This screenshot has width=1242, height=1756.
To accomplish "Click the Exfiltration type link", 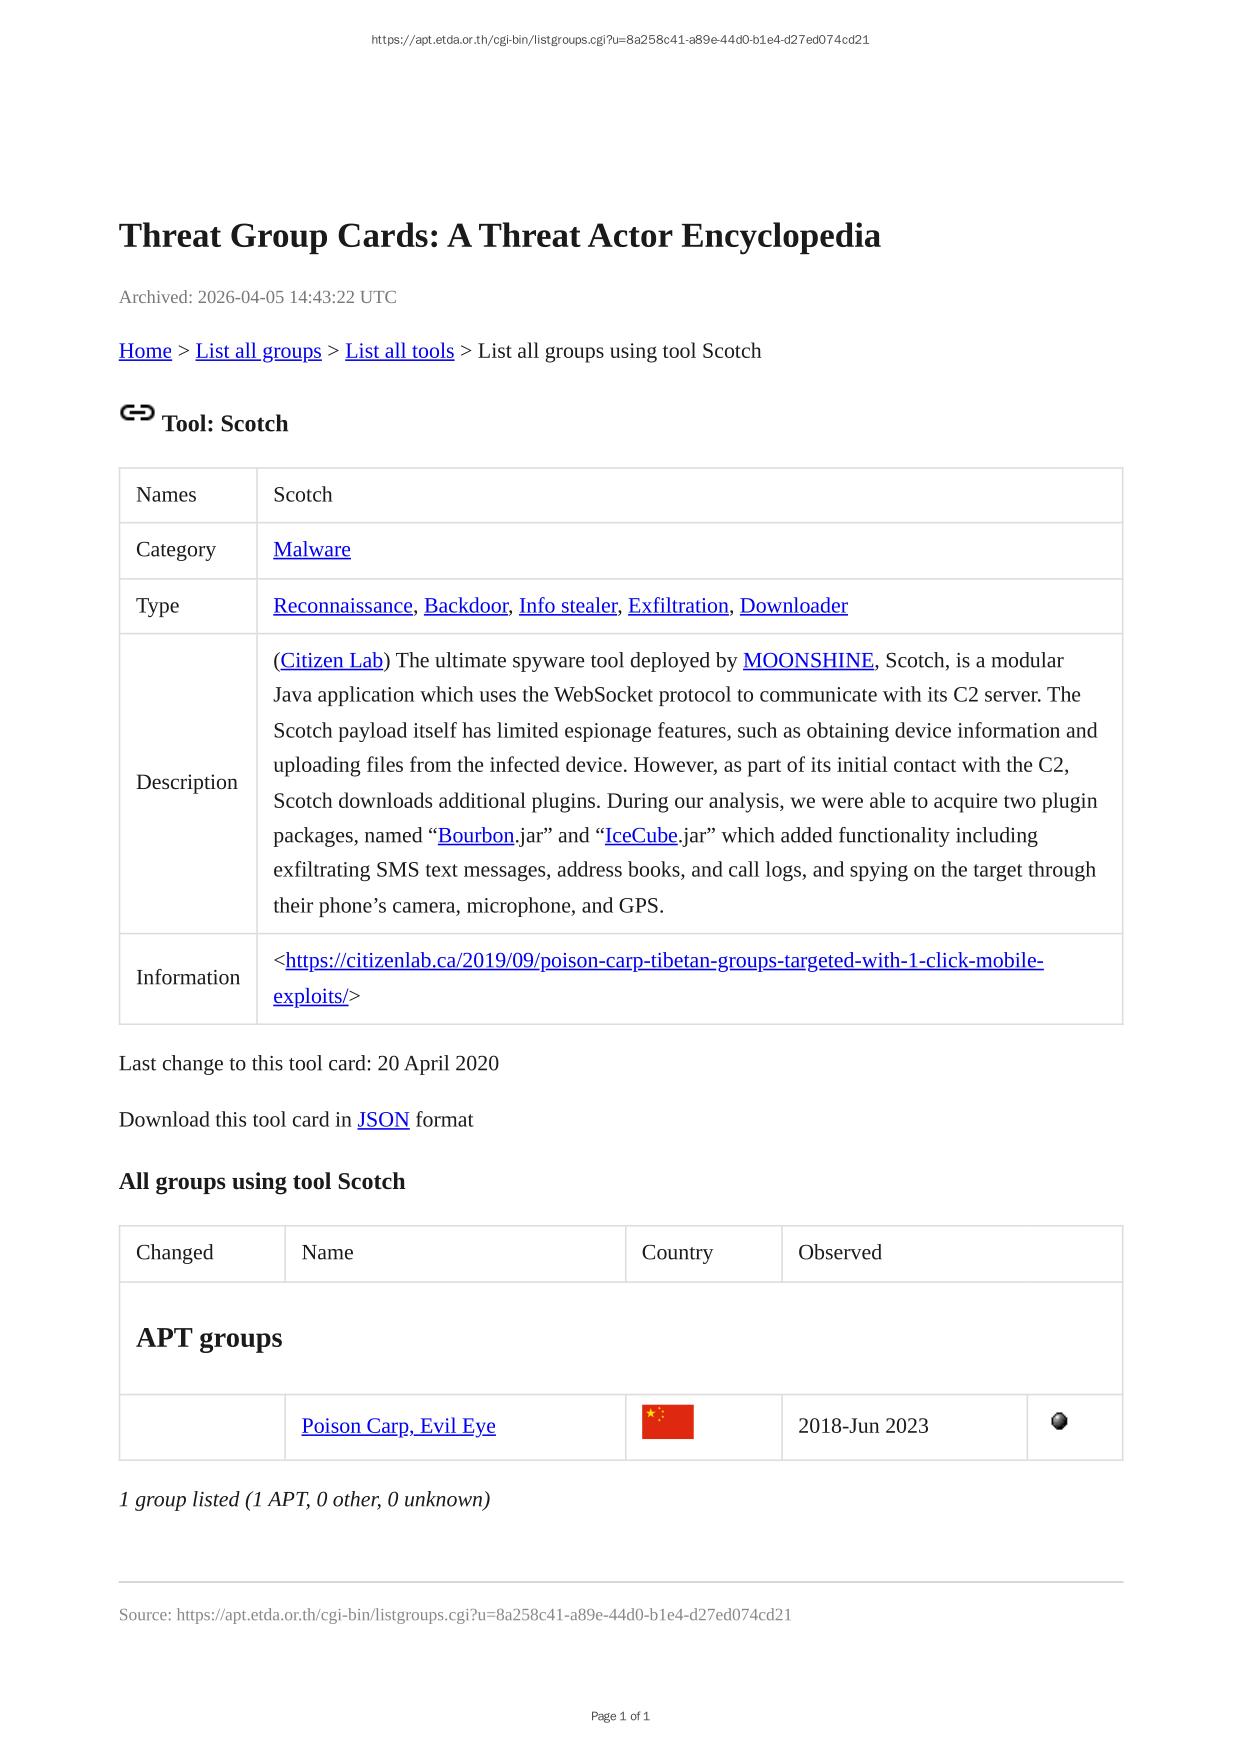I will tap(678, 606).
